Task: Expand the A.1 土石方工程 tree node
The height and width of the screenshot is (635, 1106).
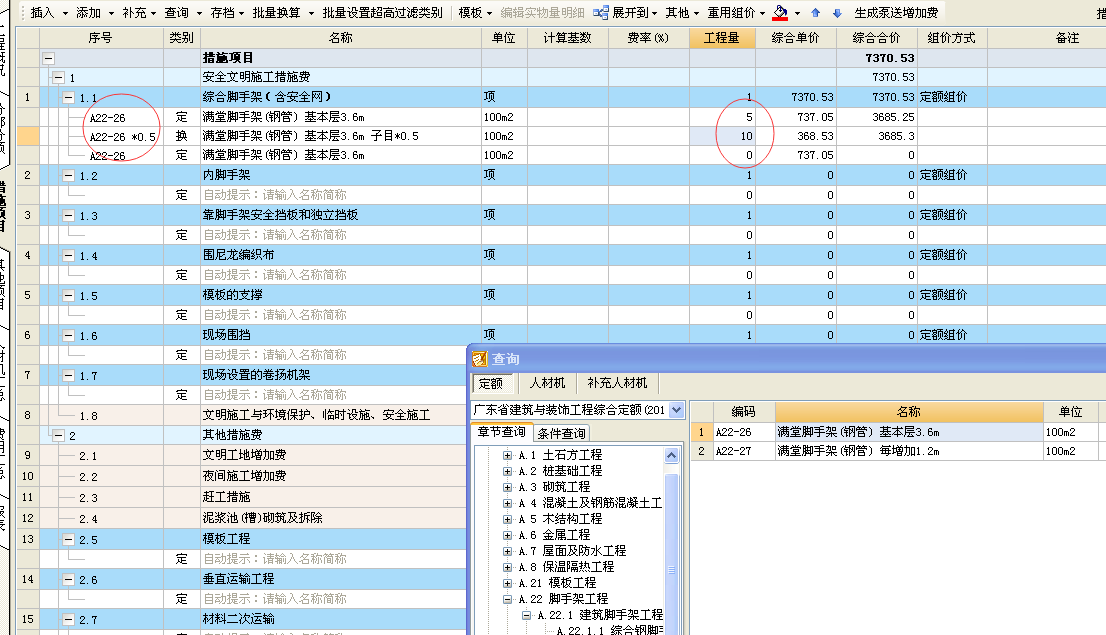Action: pos(507,455)
